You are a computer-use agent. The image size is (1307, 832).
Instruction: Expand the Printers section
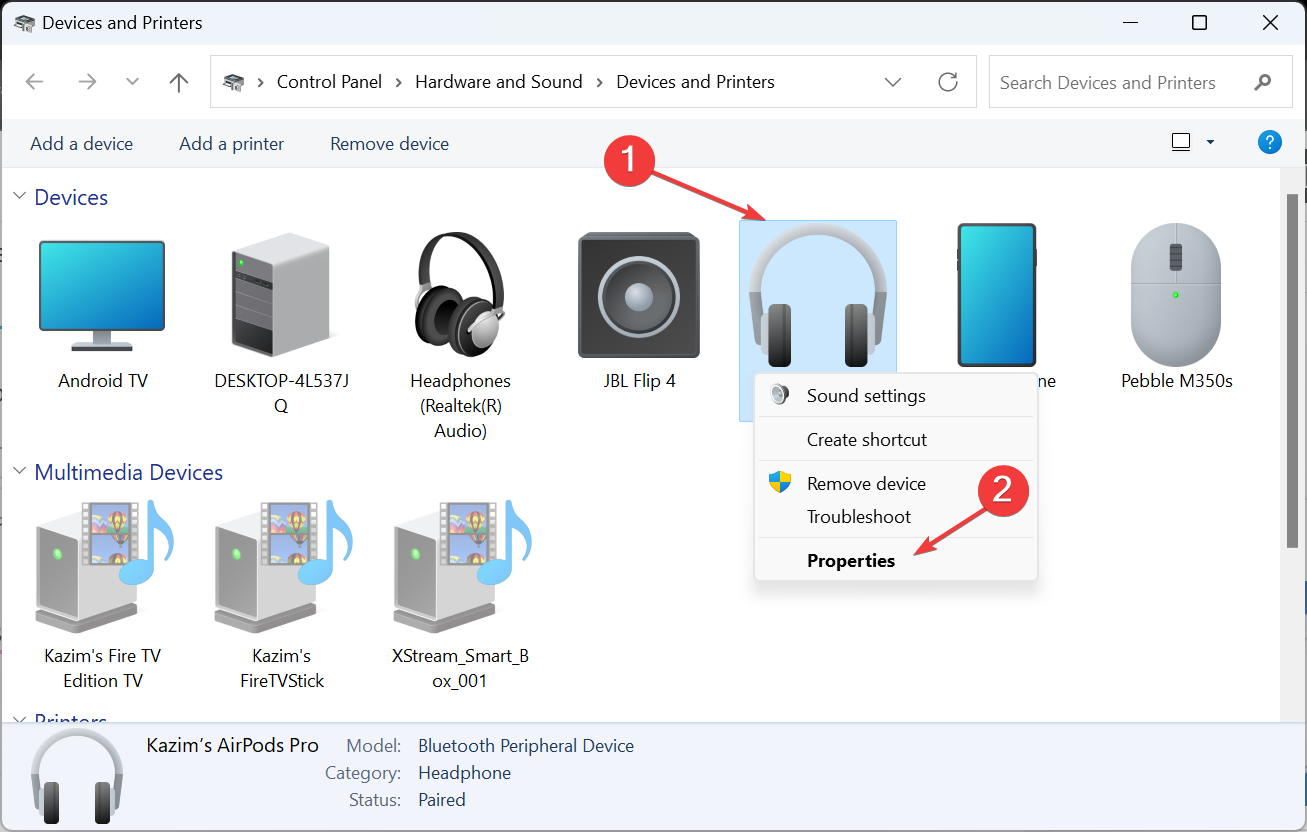20,721
